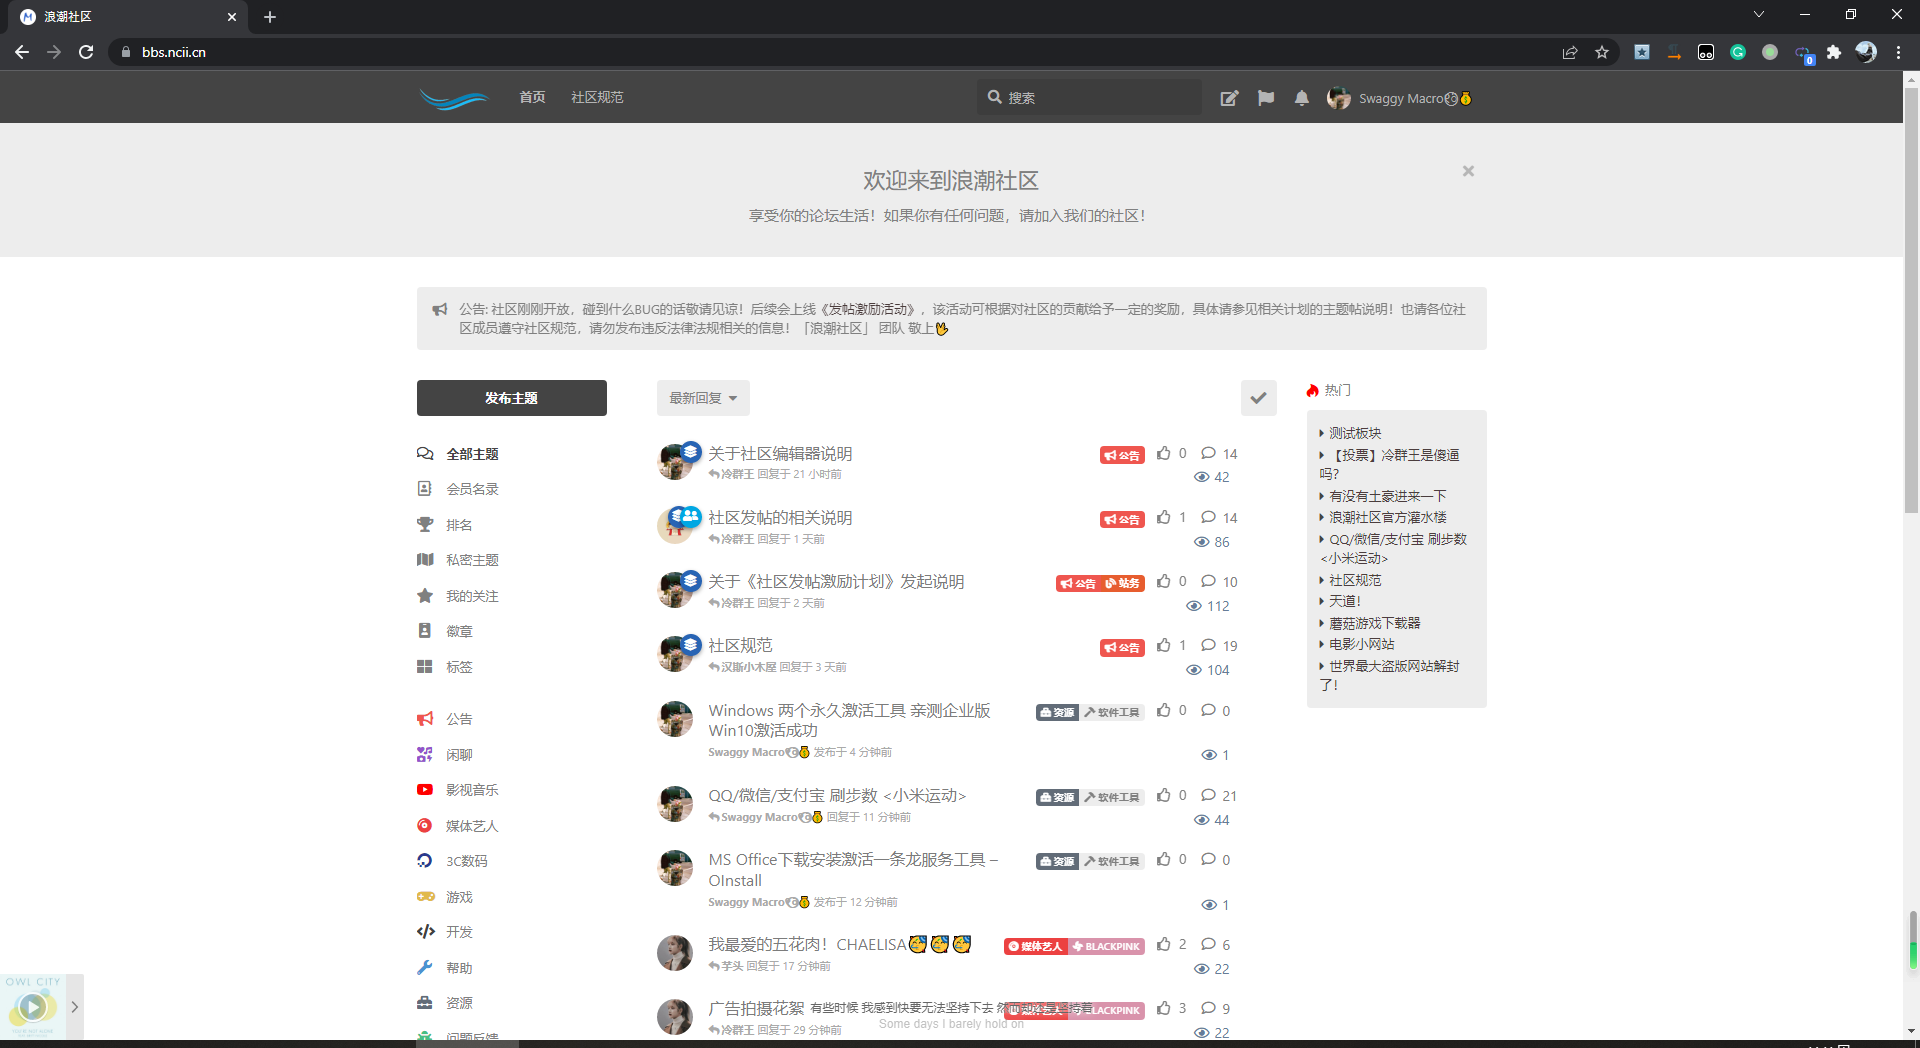Switch to the 社区规范 nav item
Image resolution: width=1920 pixels, height=1048 pixels.
click(597, 97)
